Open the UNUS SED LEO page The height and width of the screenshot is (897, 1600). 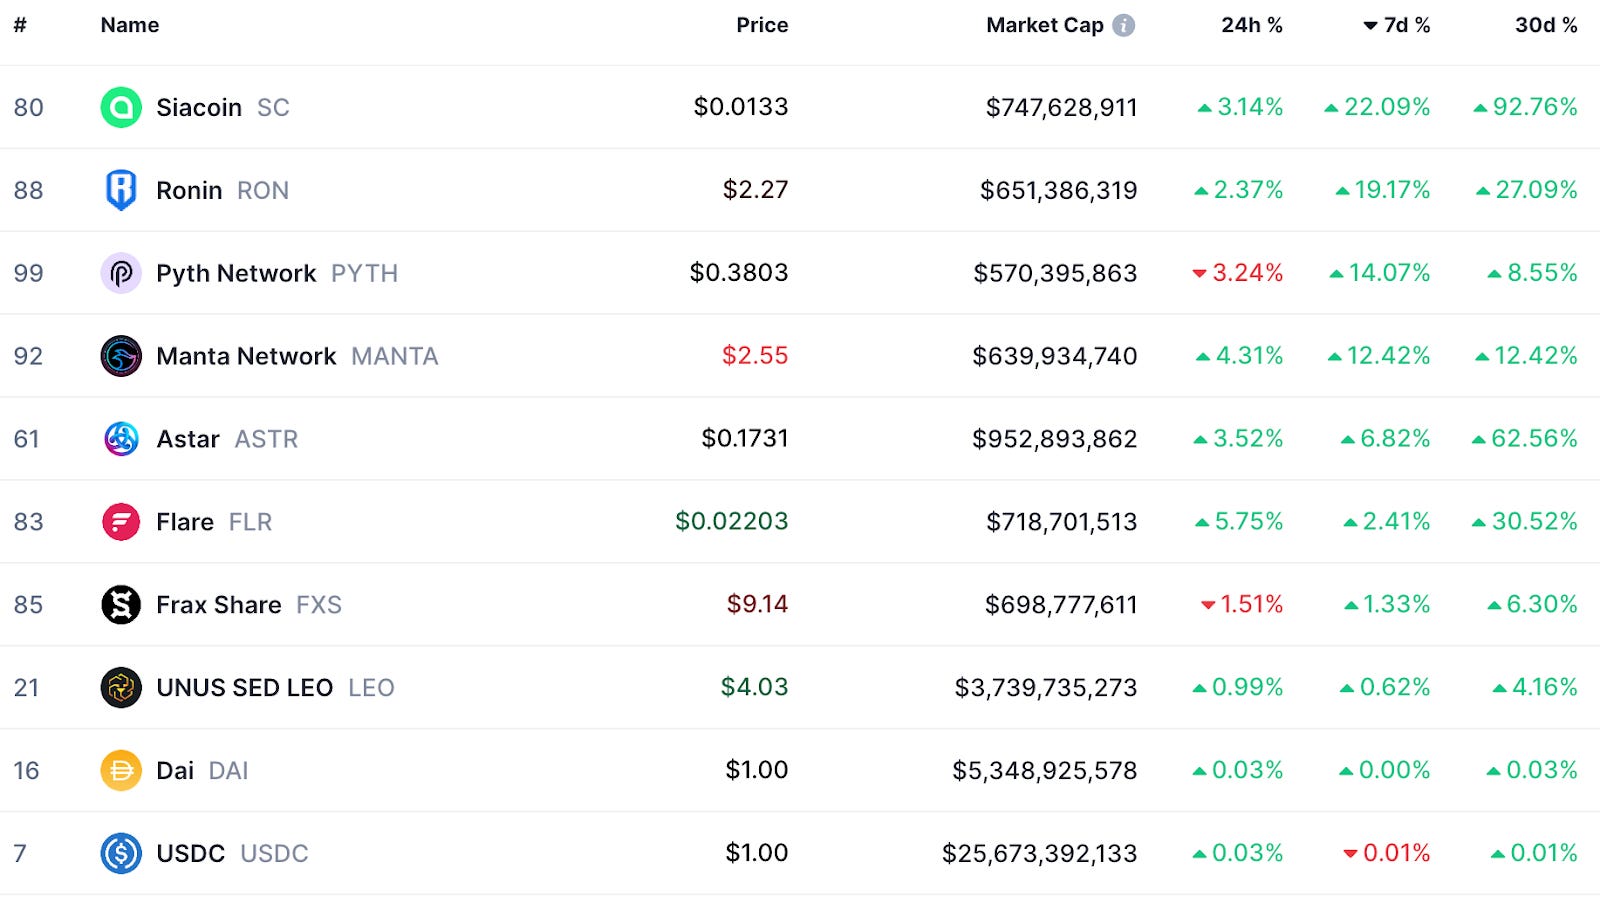click(275, 688)
